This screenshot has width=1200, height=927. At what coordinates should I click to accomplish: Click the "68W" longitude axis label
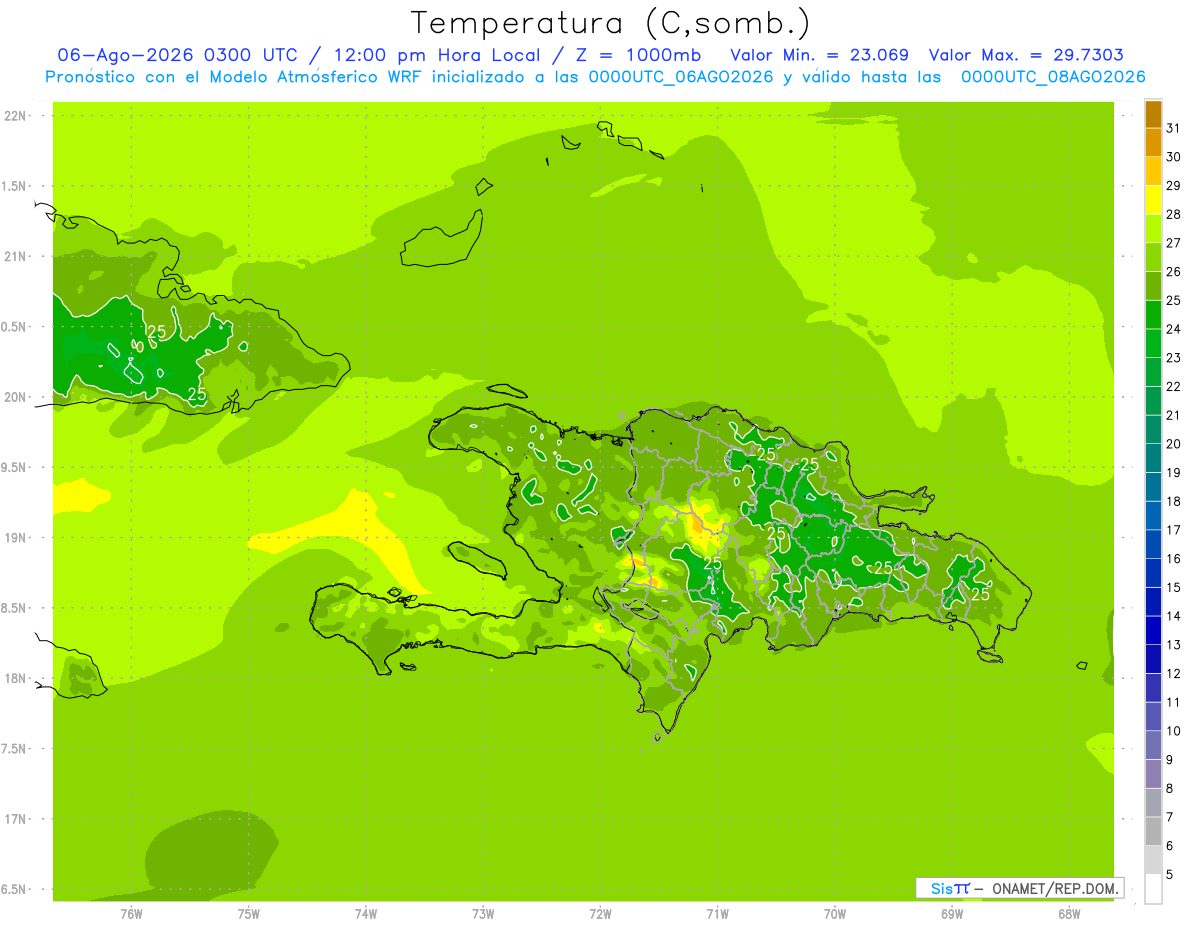(x=1069, y=914)
